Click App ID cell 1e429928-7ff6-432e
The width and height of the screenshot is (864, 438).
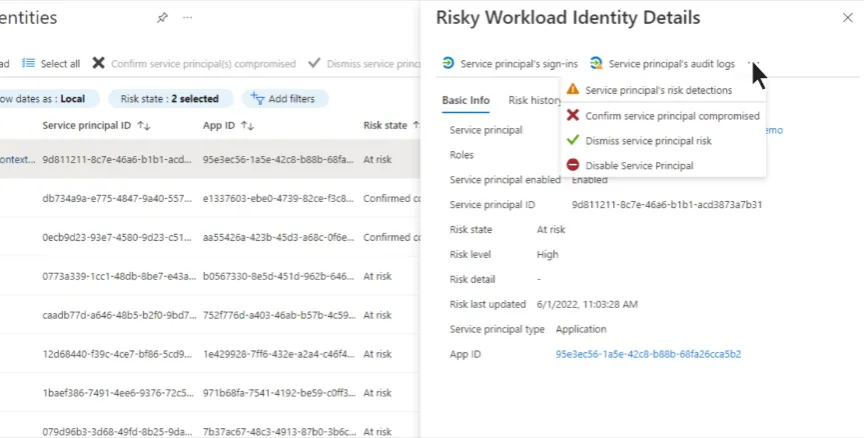pos(278,354)
